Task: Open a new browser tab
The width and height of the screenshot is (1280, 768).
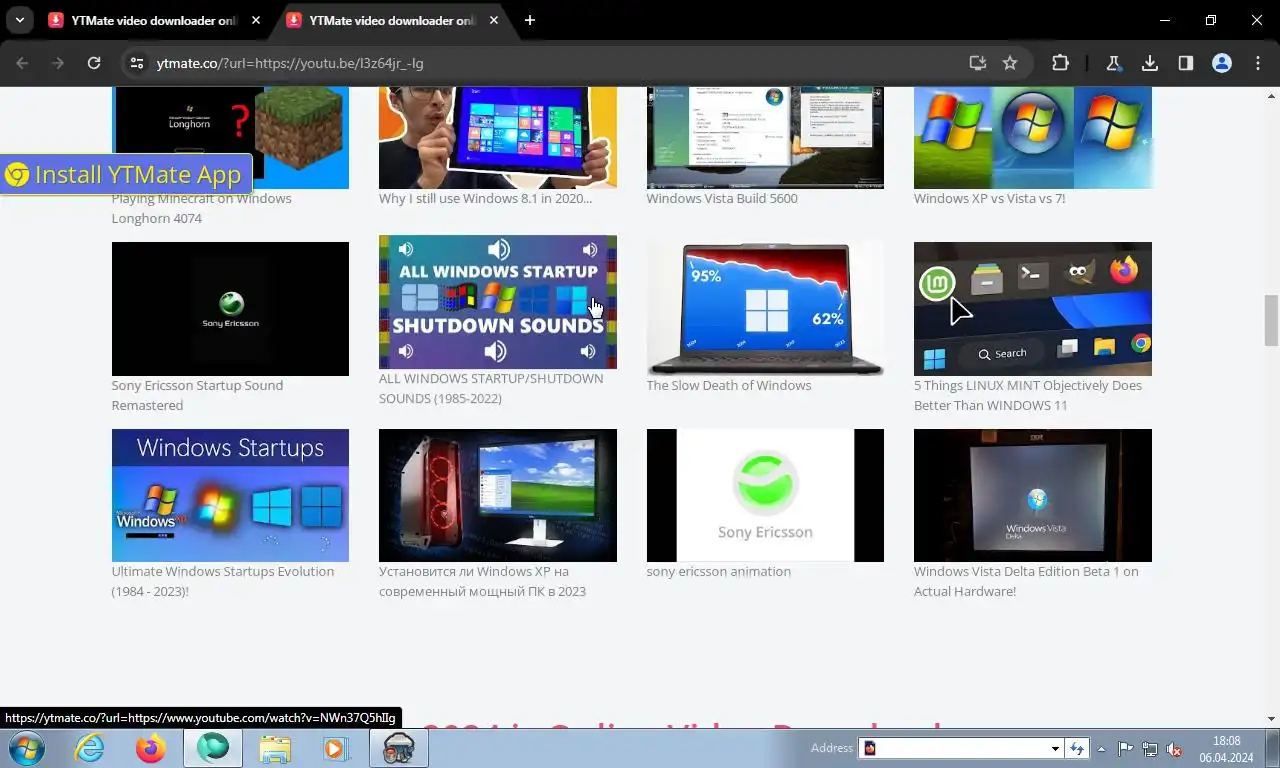Action: (x=530, y=20)
